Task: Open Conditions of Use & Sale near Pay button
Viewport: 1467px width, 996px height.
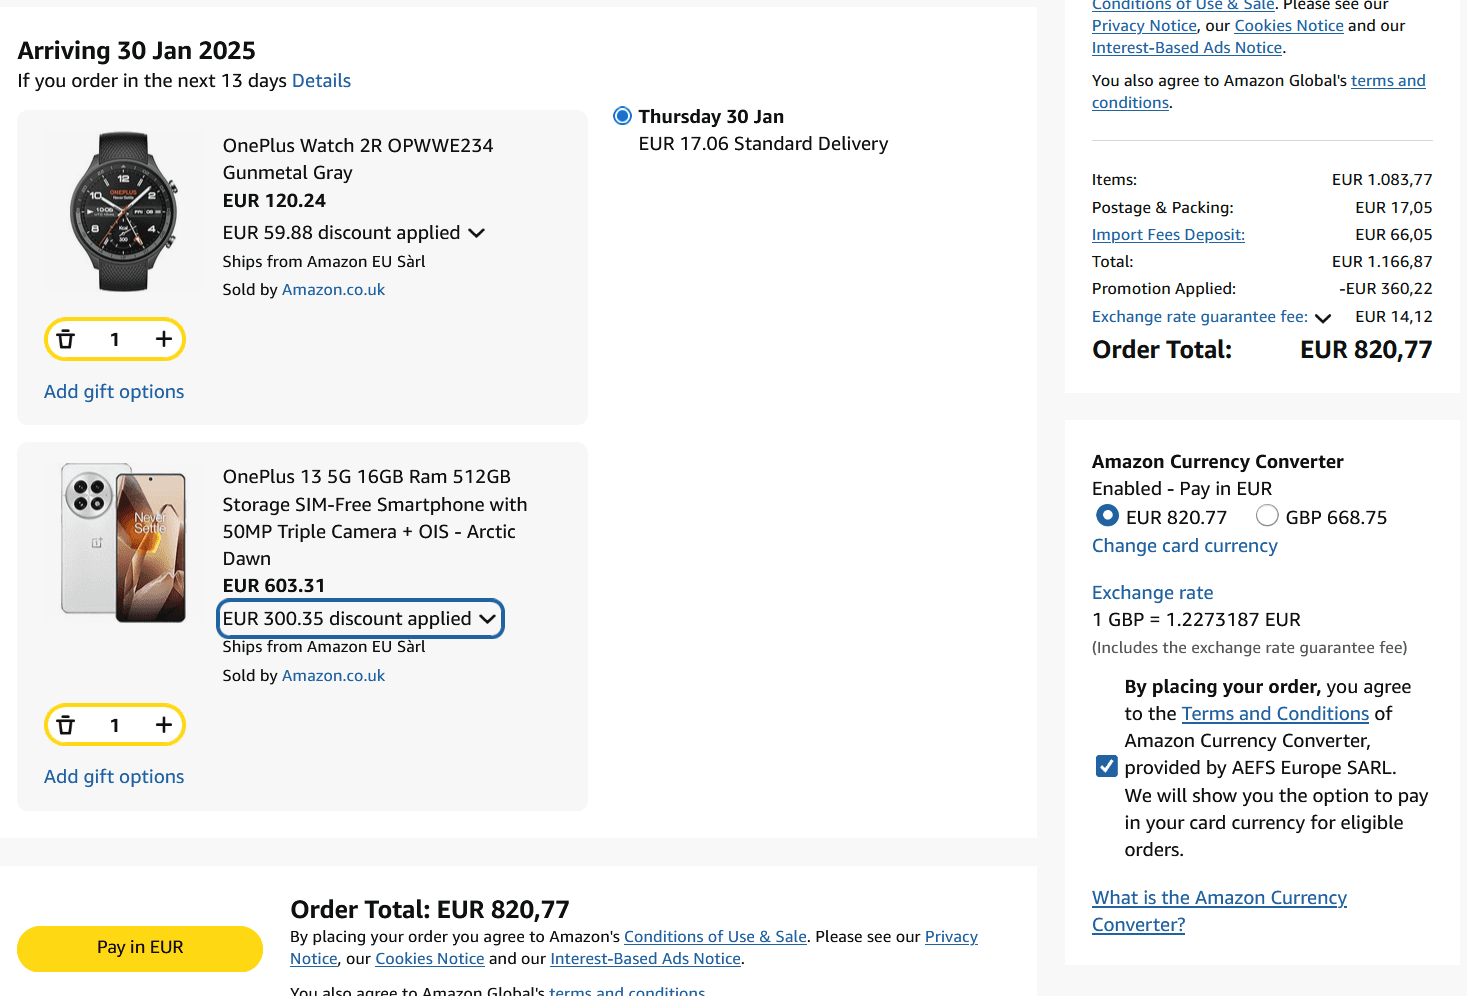Action: coord(715,937)
